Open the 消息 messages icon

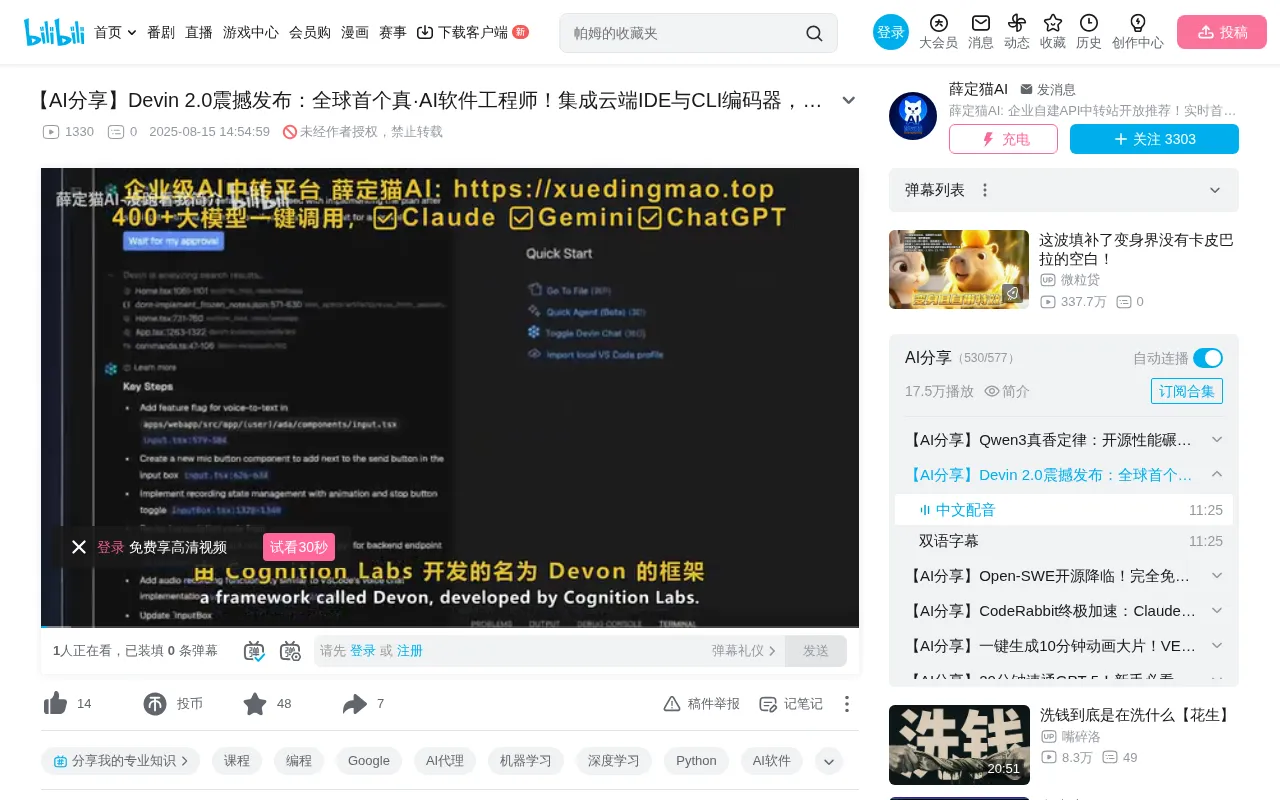(981, 32)
